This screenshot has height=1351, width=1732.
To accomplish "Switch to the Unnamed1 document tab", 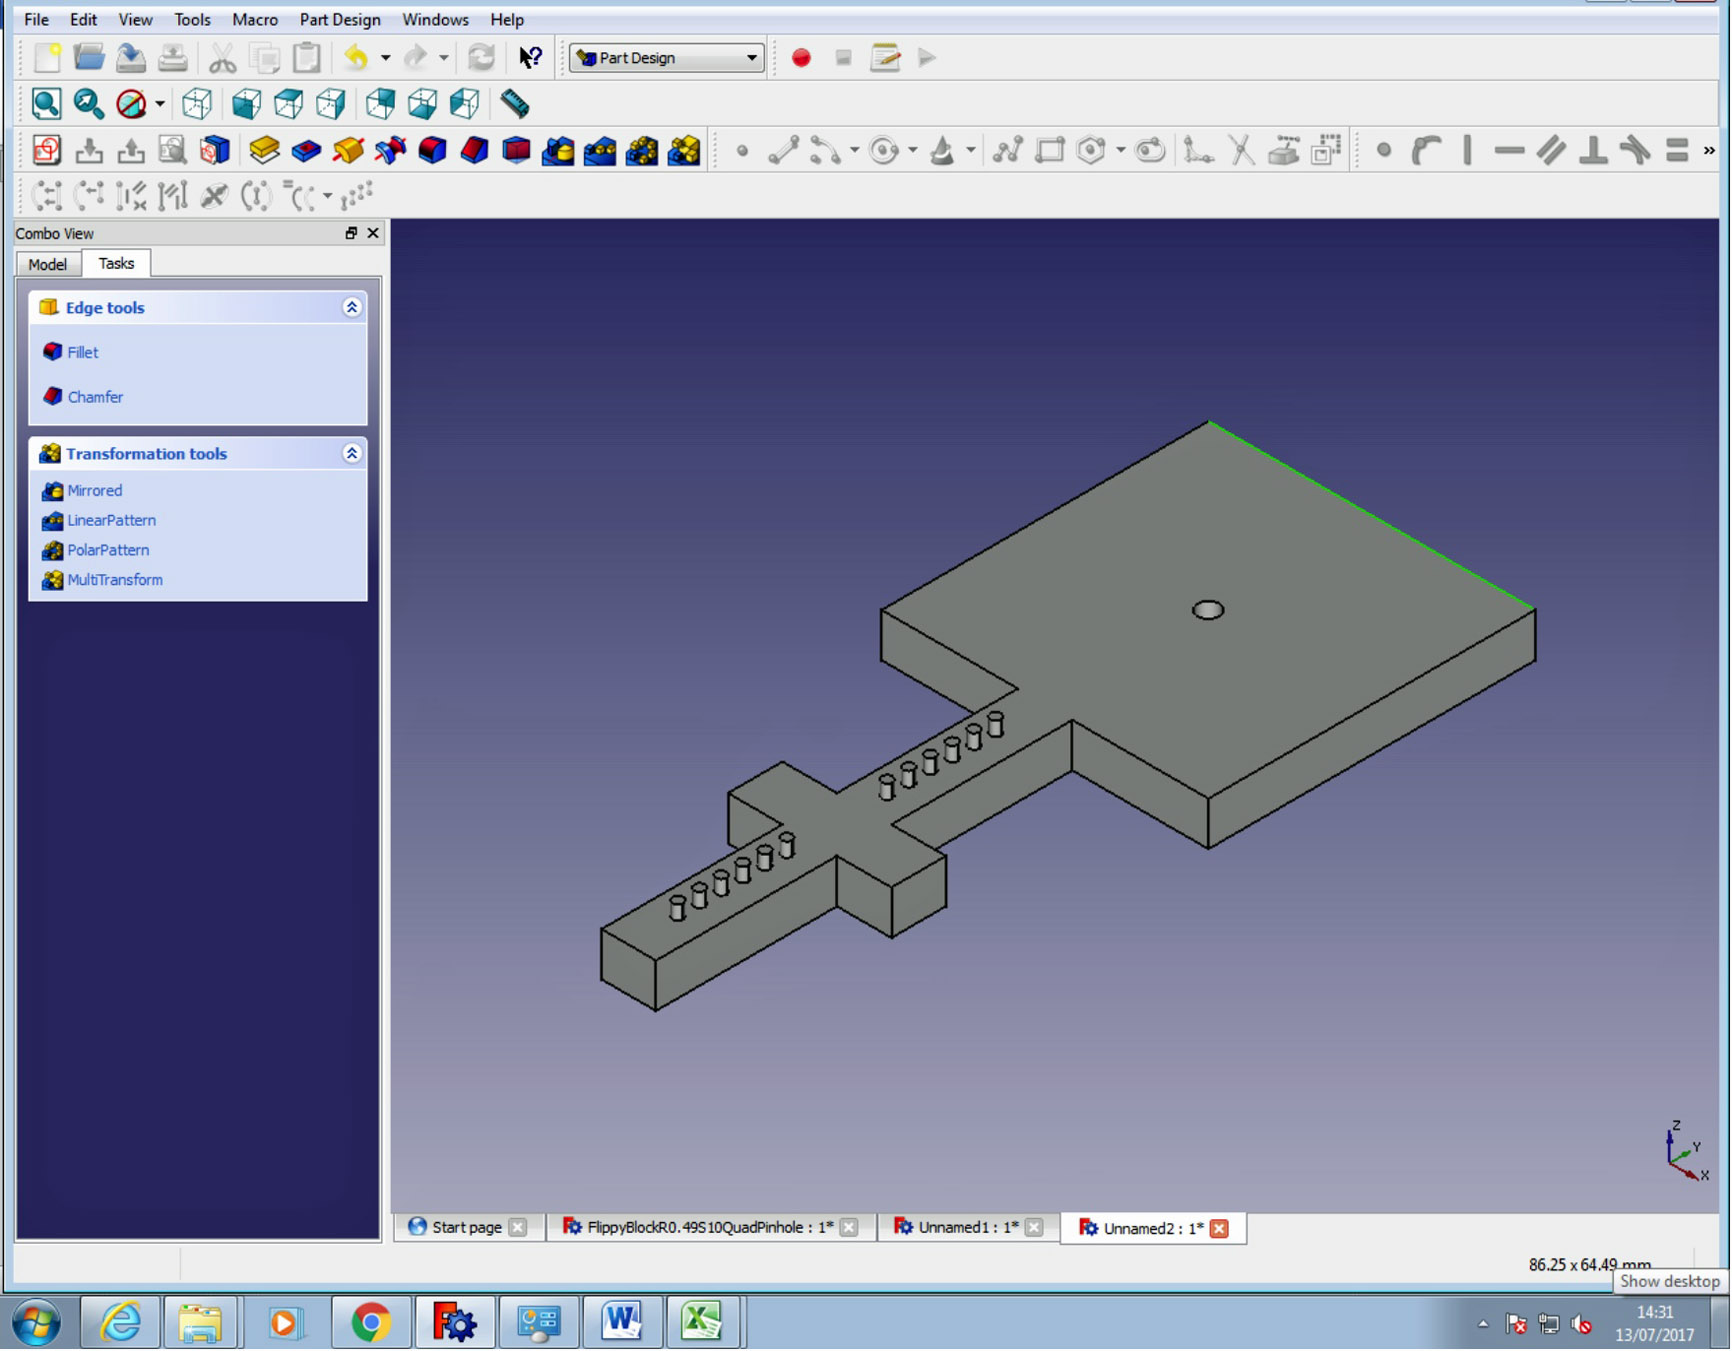I will coord(968,1228).
